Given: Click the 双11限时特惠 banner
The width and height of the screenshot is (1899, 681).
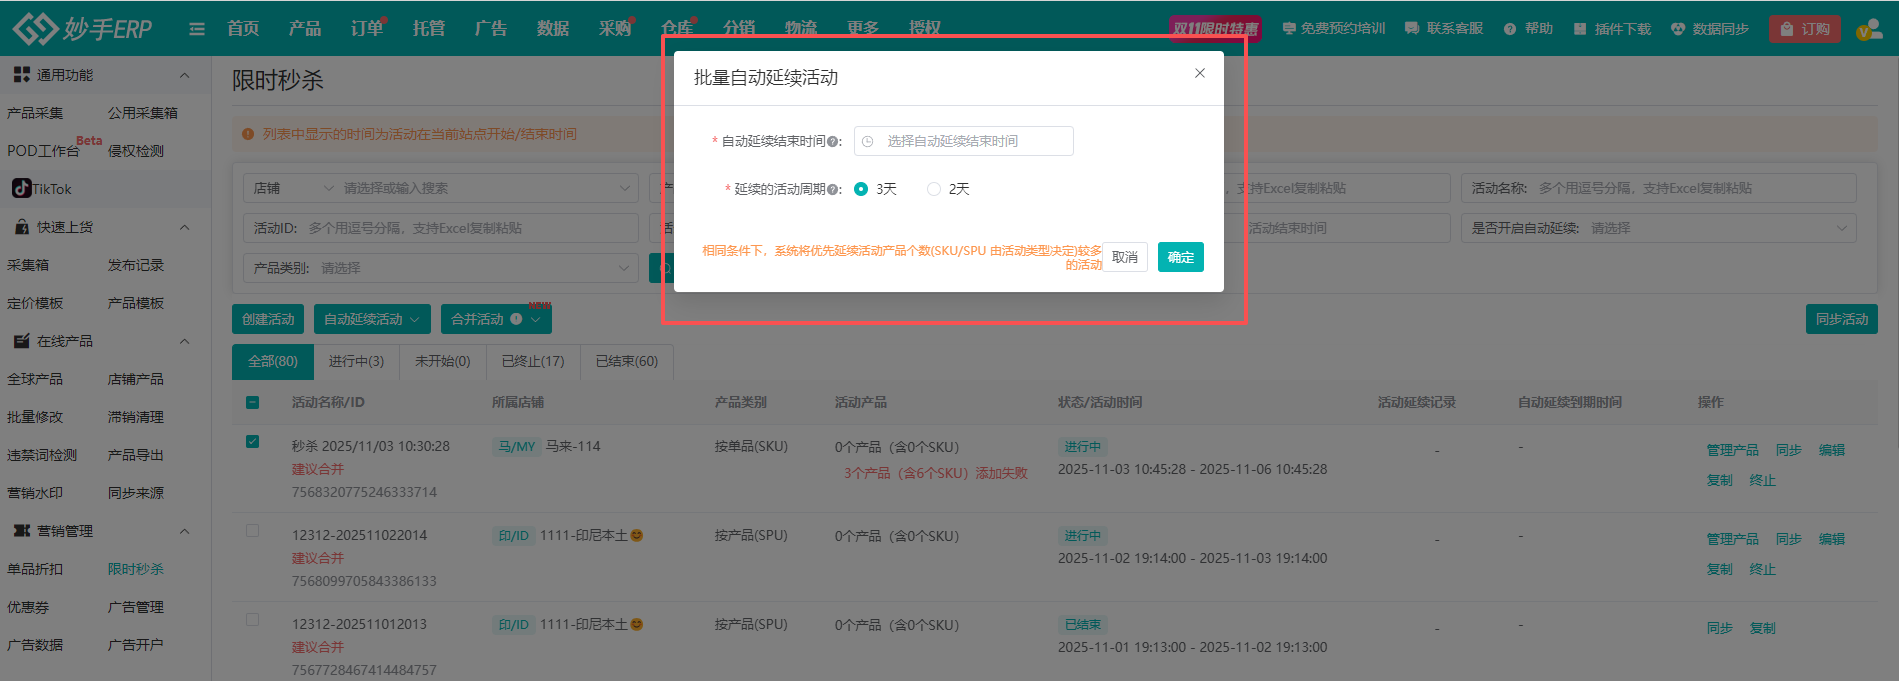Looking at the screenshot, I should tap(1216, 29).
